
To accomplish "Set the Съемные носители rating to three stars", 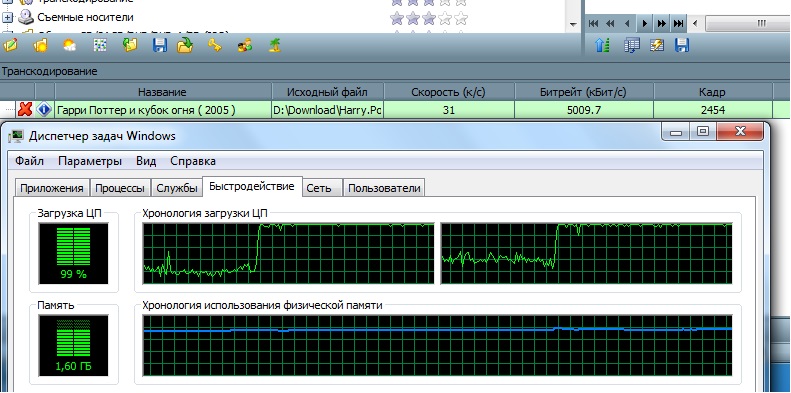I will [429, 19].
